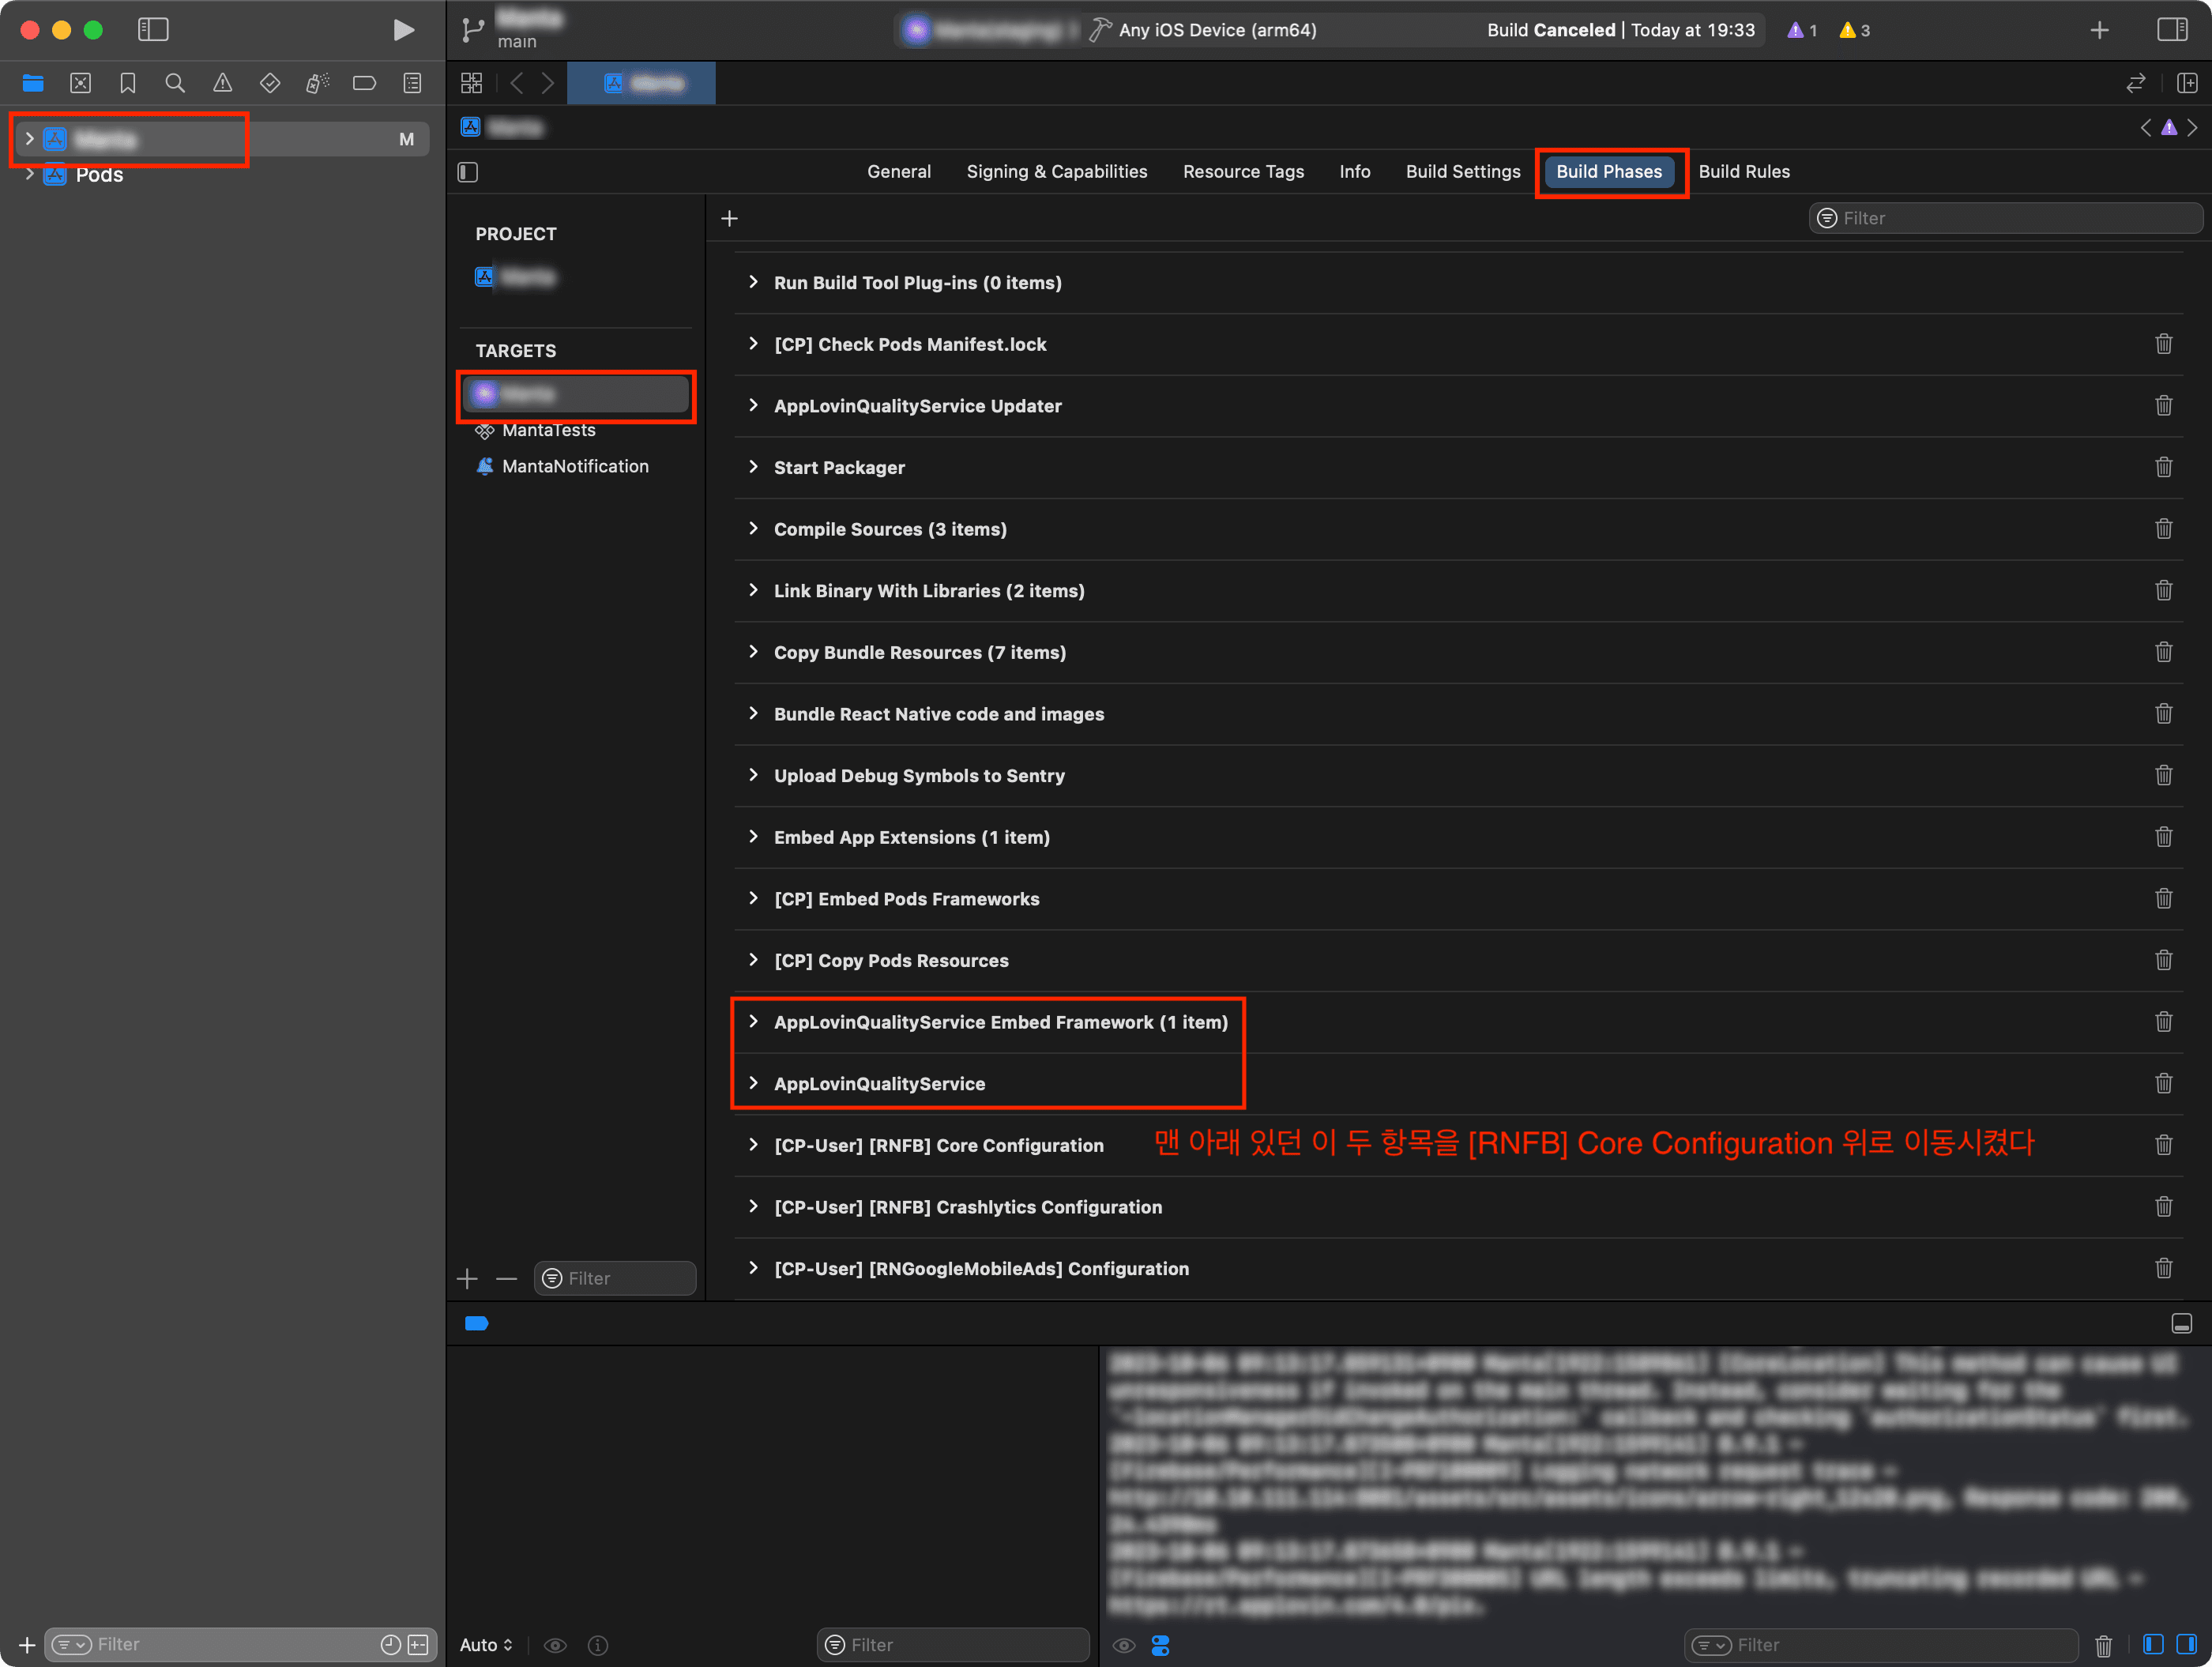Add an editor on the right
This screenshot has width=2212, height=1667.
point(2187,83)
